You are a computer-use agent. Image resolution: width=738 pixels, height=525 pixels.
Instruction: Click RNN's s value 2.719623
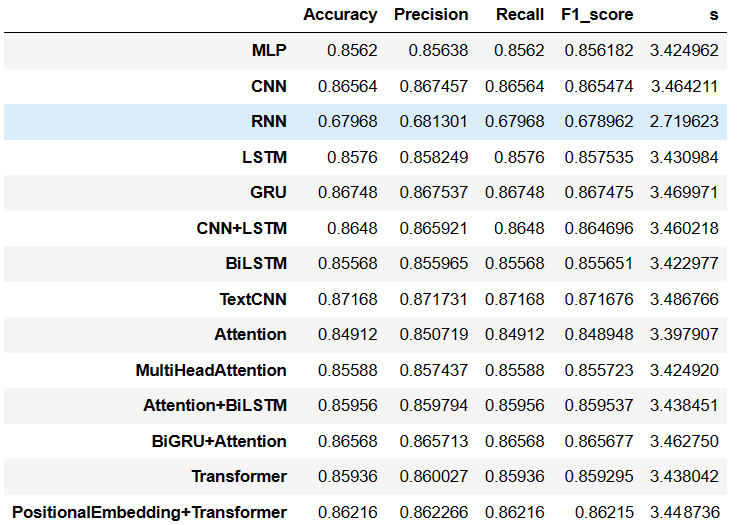pos(684,121)
